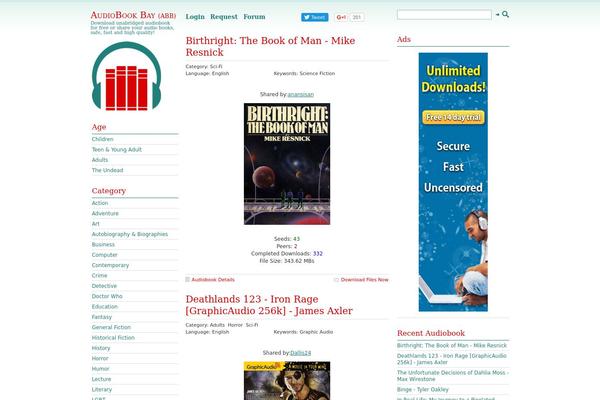Click the Adults tag under Deathlands post

(217, 325)
